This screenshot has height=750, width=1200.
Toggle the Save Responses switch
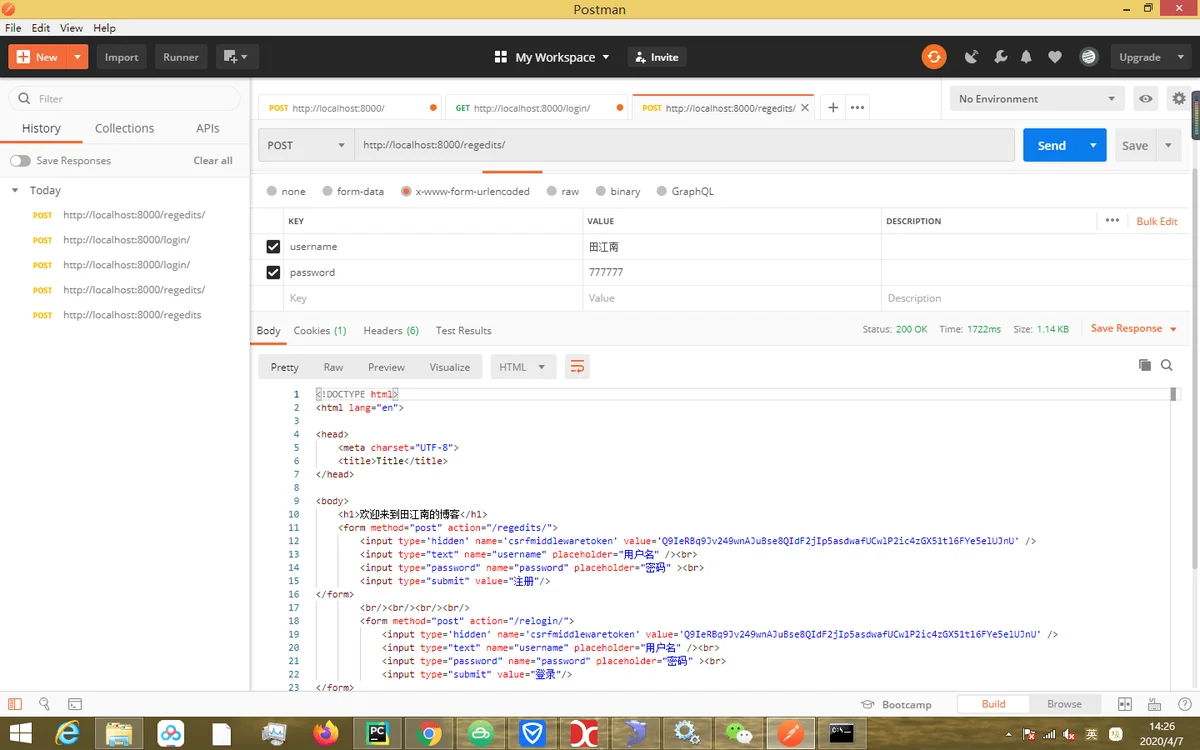[x=20, y=160]
